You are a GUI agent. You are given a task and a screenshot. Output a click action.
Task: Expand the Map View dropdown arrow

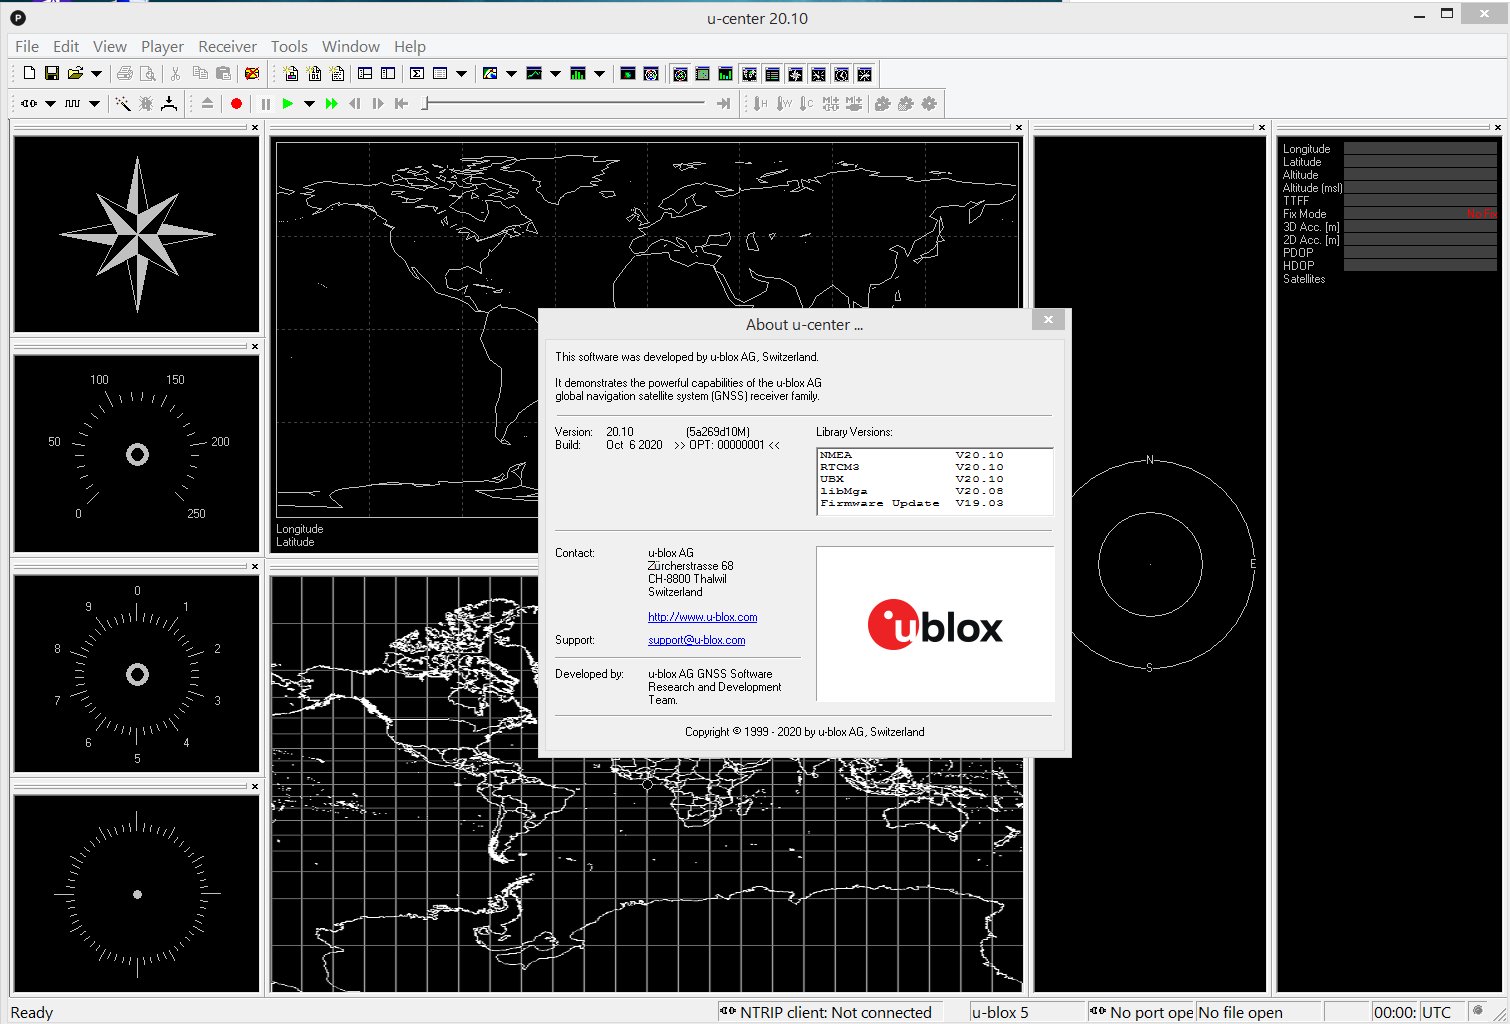click(511, 73)
